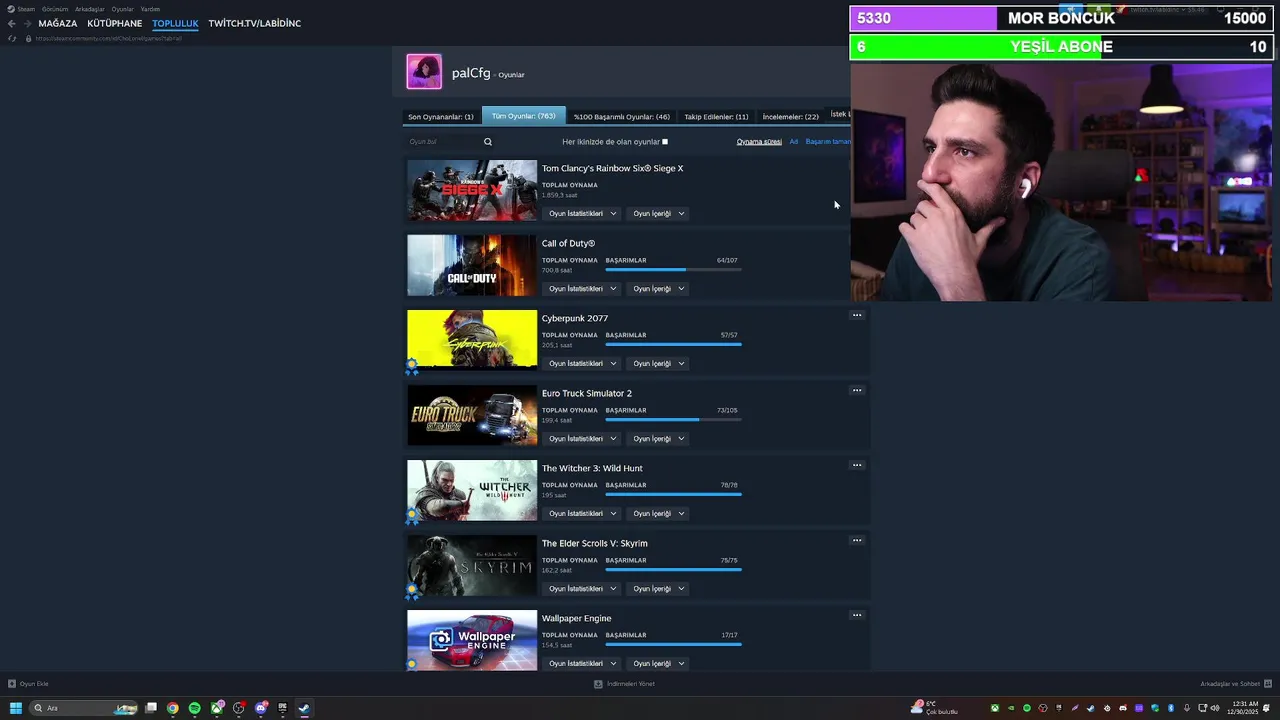Click the search magnifier in game list
This screenshot has width=1280, height=720.
488,142
